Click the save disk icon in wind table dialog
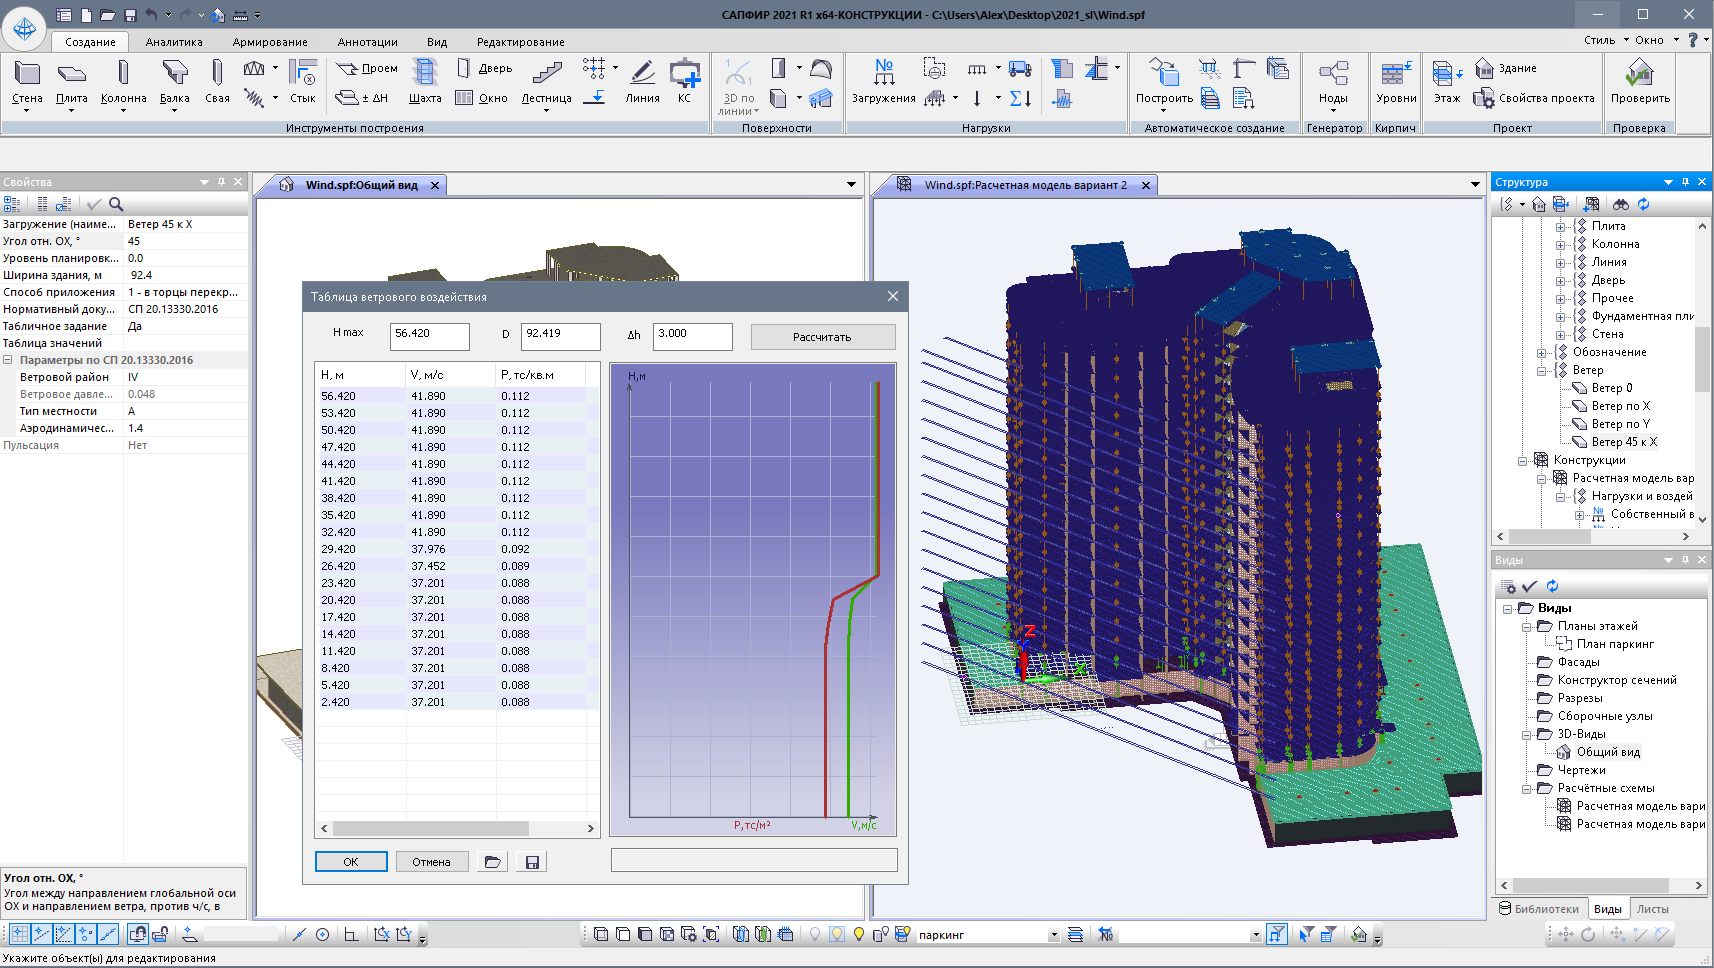This screenshot has height=968, width=1714. [532, 862]
